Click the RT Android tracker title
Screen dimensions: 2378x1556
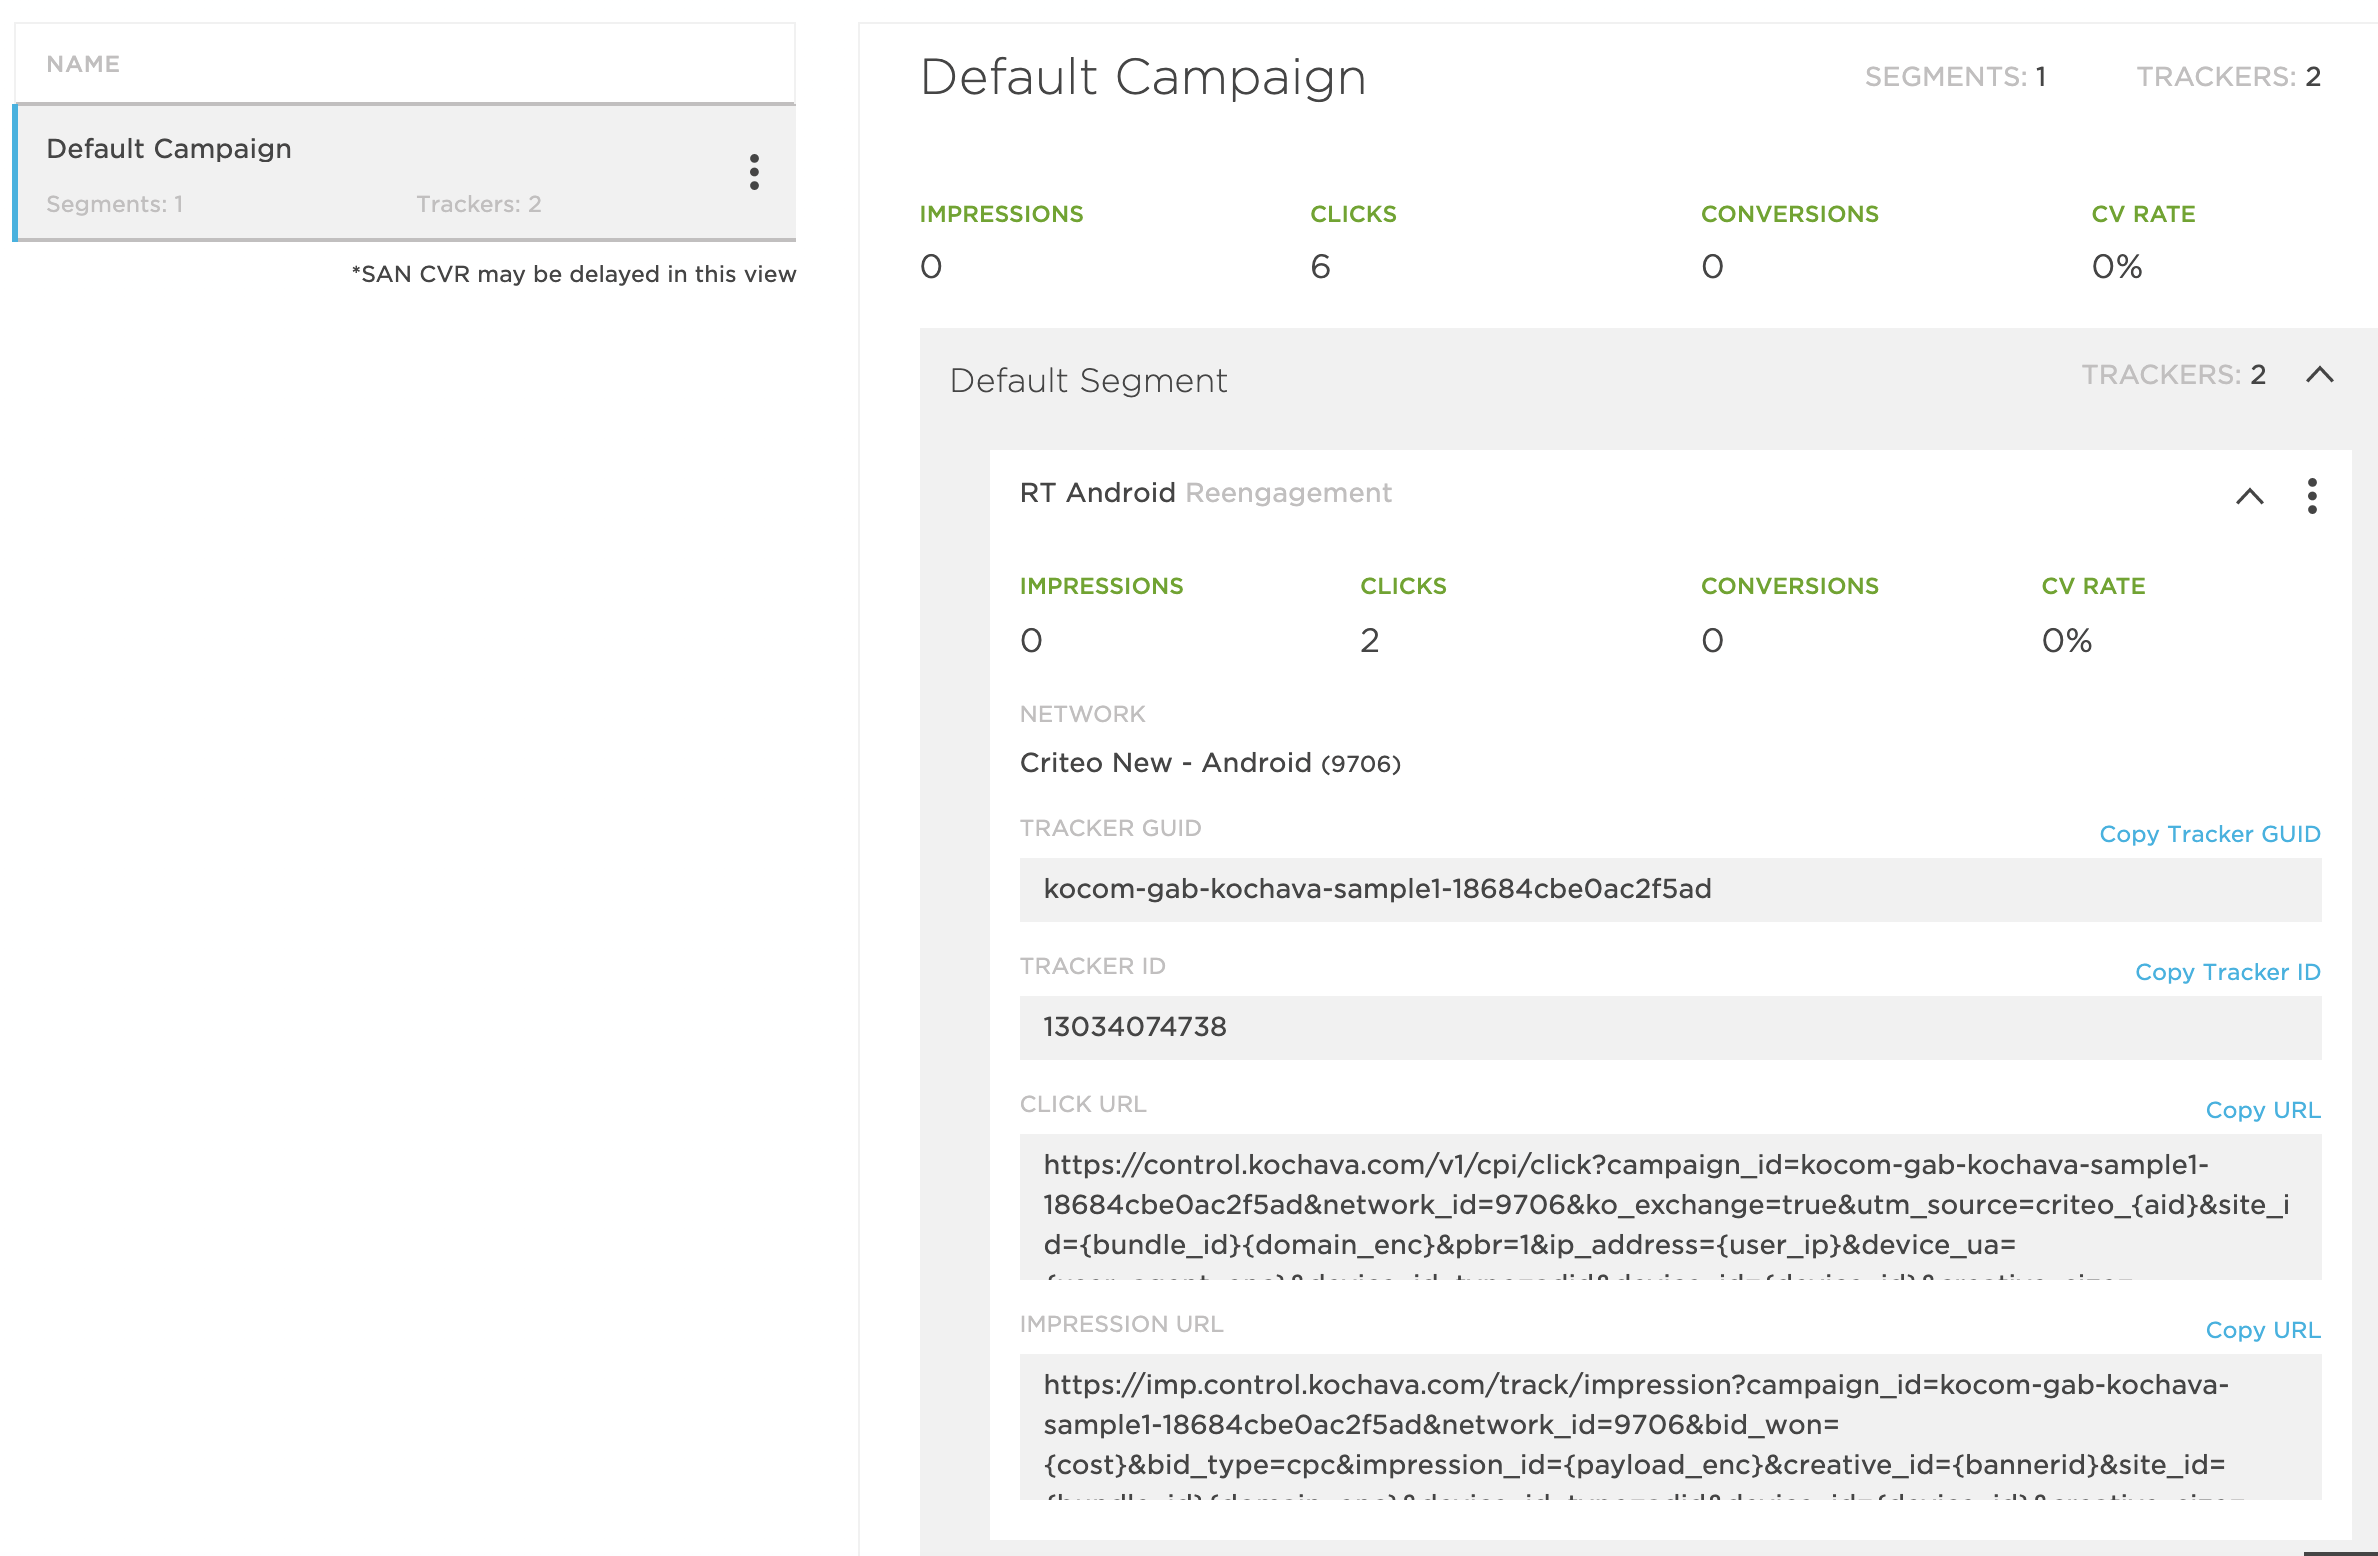(1097, 493)
